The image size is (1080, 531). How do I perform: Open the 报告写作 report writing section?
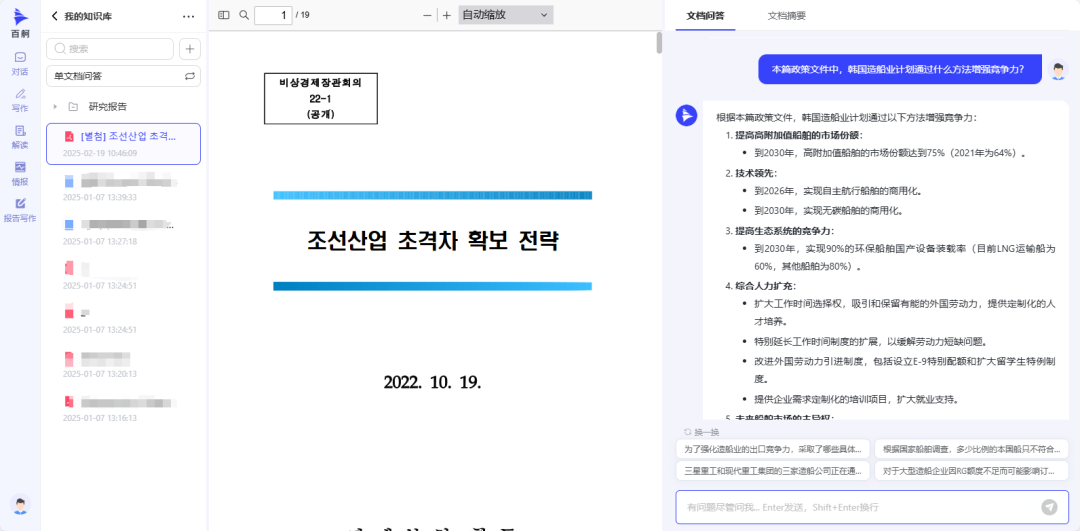coord(20,210)
